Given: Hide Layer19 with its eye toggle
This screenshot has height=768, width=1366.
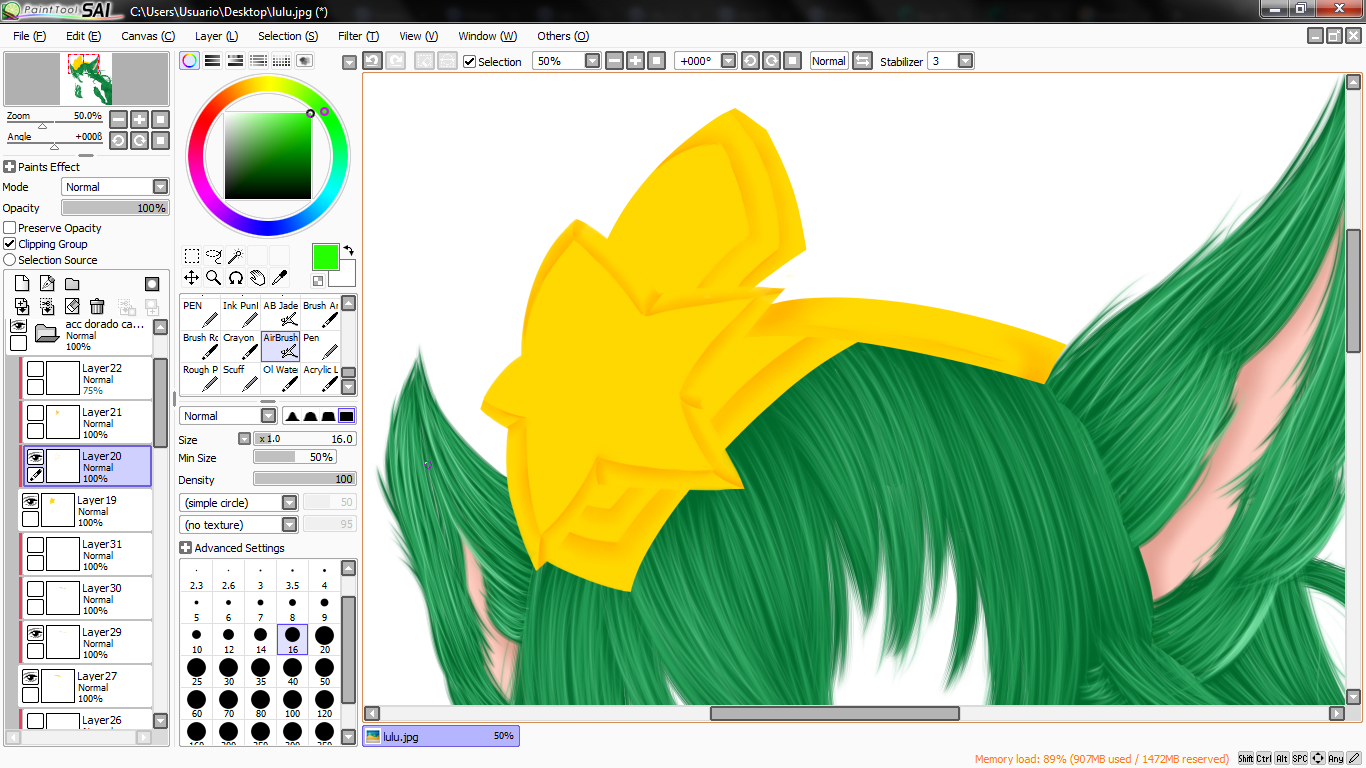Looking at the screenshot, I should [31, 501].
